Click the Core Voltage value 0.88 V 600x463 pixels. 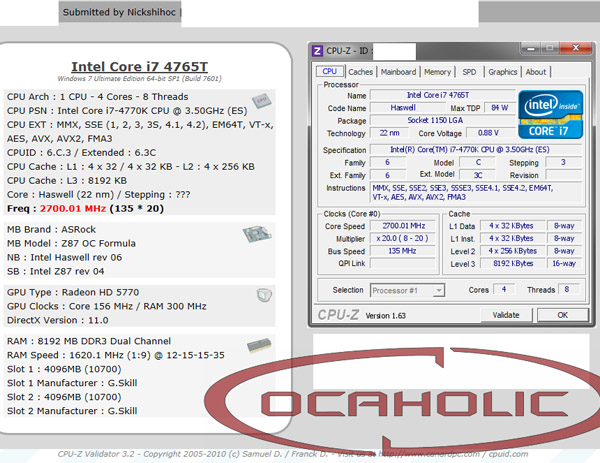point(490,133)
